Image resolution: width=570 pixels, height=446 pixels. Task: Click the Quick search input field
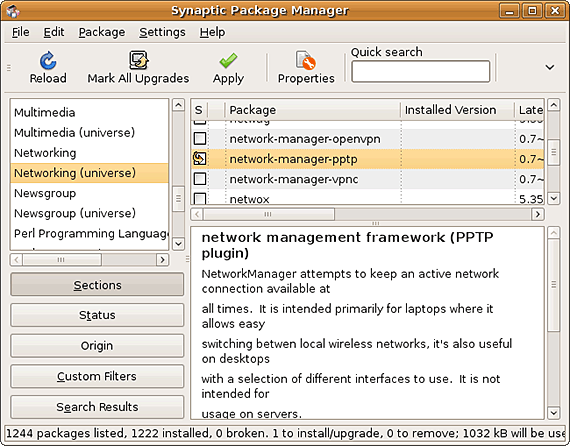click(421, 72)
